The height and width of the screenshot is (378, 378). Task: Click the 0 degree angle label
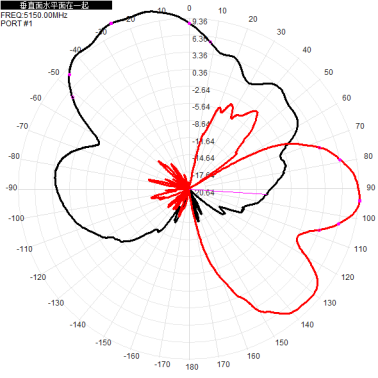(x=189, y=8)
